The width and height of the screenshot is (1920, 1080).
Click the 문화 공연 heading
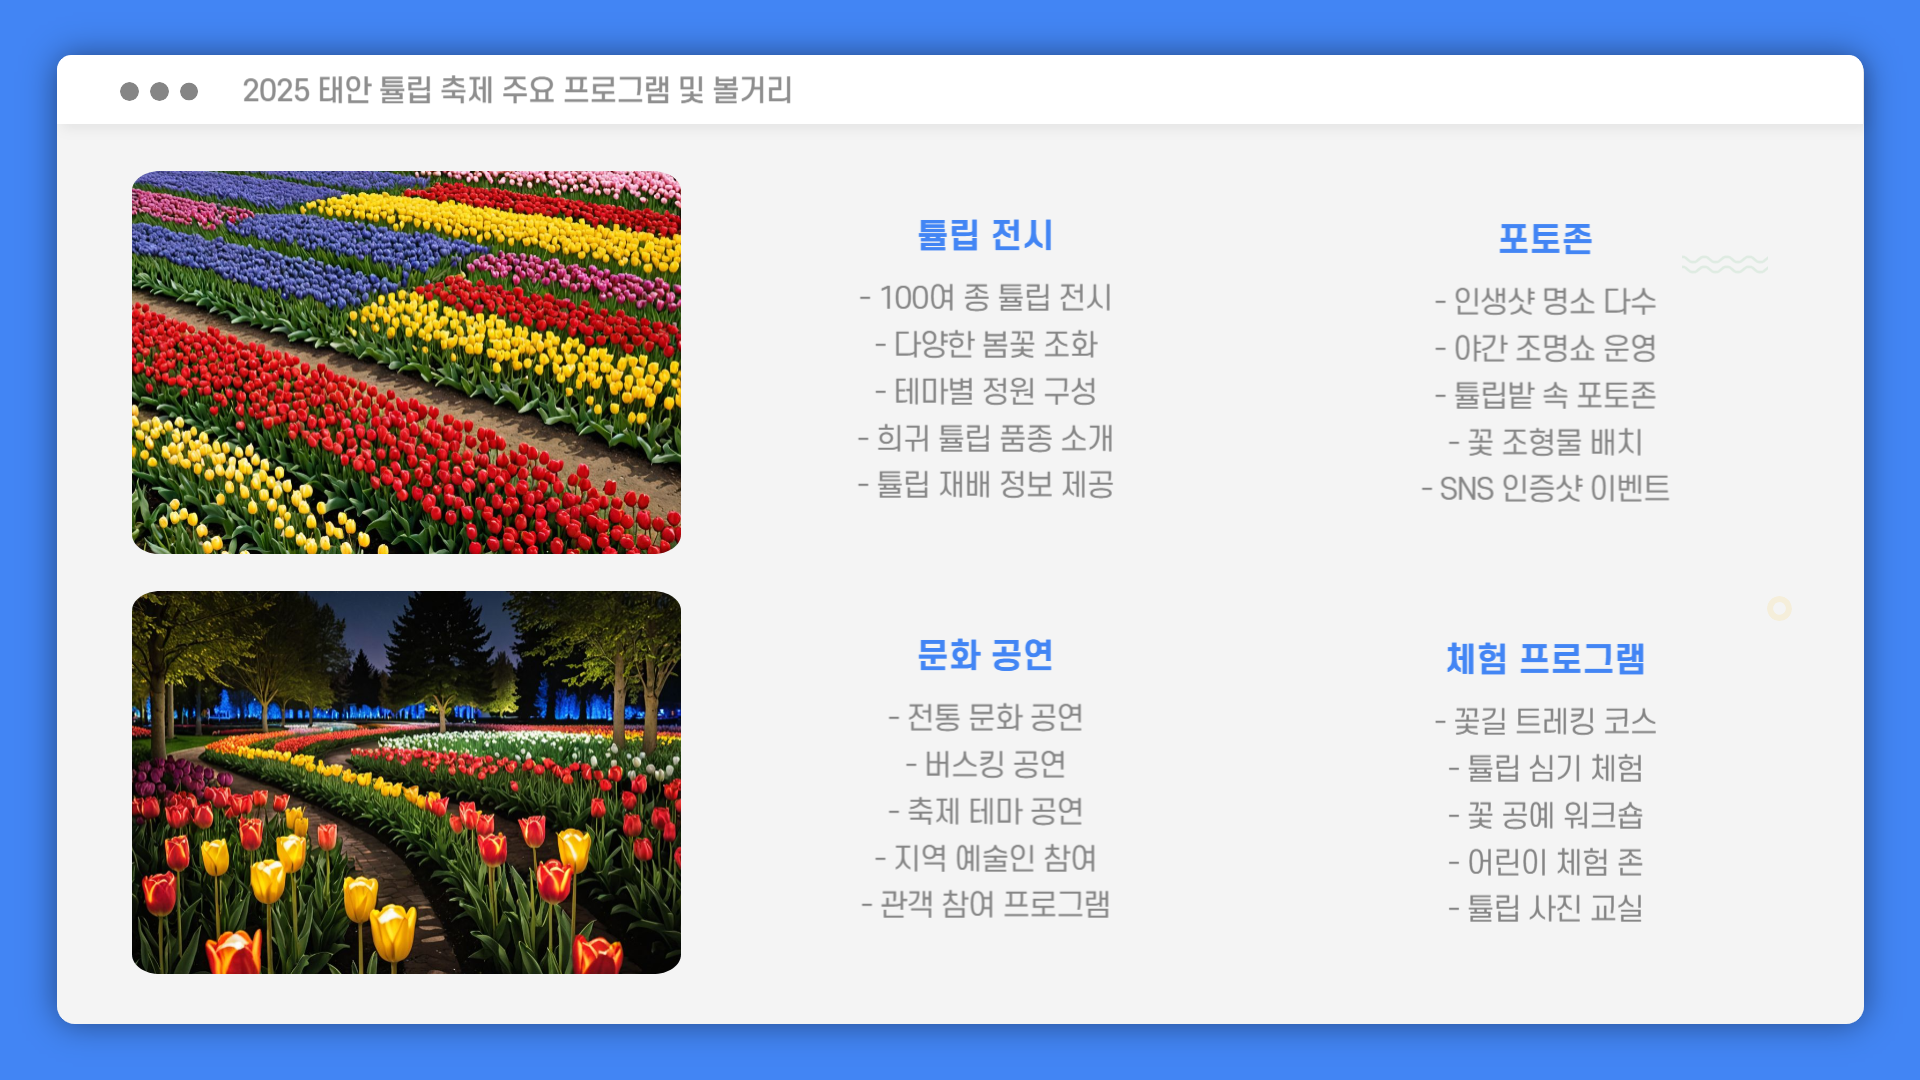985,656
